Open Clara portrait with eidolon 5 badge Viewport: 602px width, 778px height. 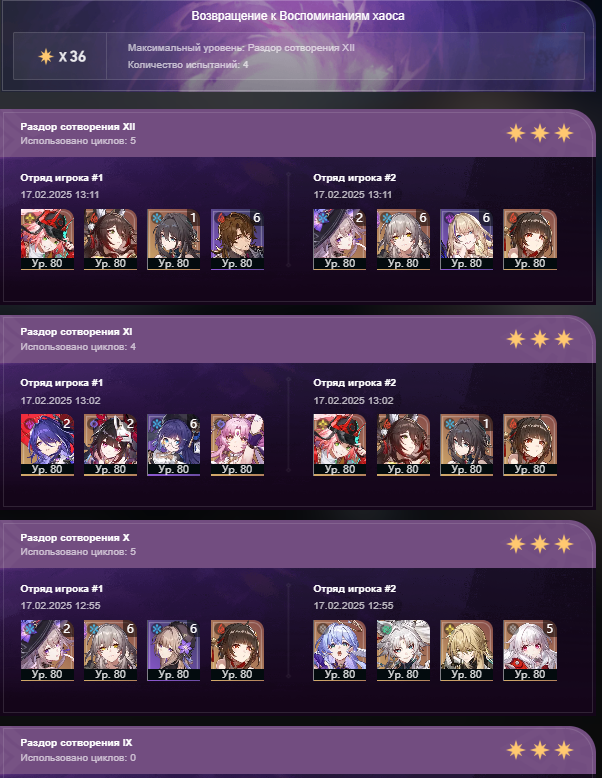click(x=530, y=650)
